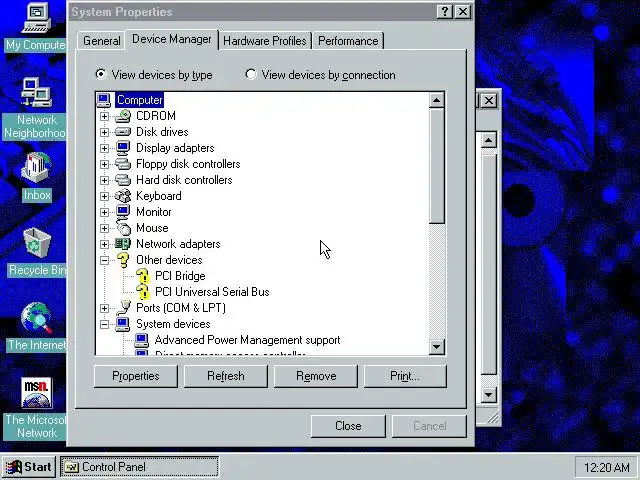Click the Advanced Power Management support icon
640x480 pixels.
[142, 340]
